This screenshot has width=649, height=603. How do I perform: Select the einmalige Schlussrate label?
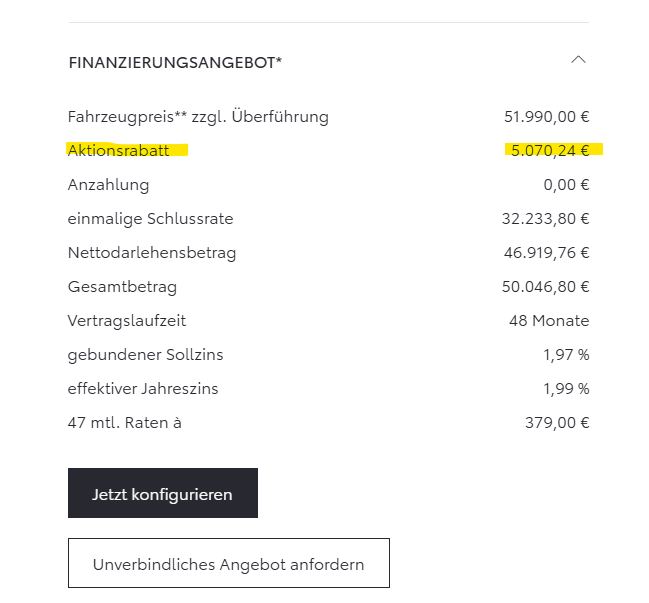(150, 219)
